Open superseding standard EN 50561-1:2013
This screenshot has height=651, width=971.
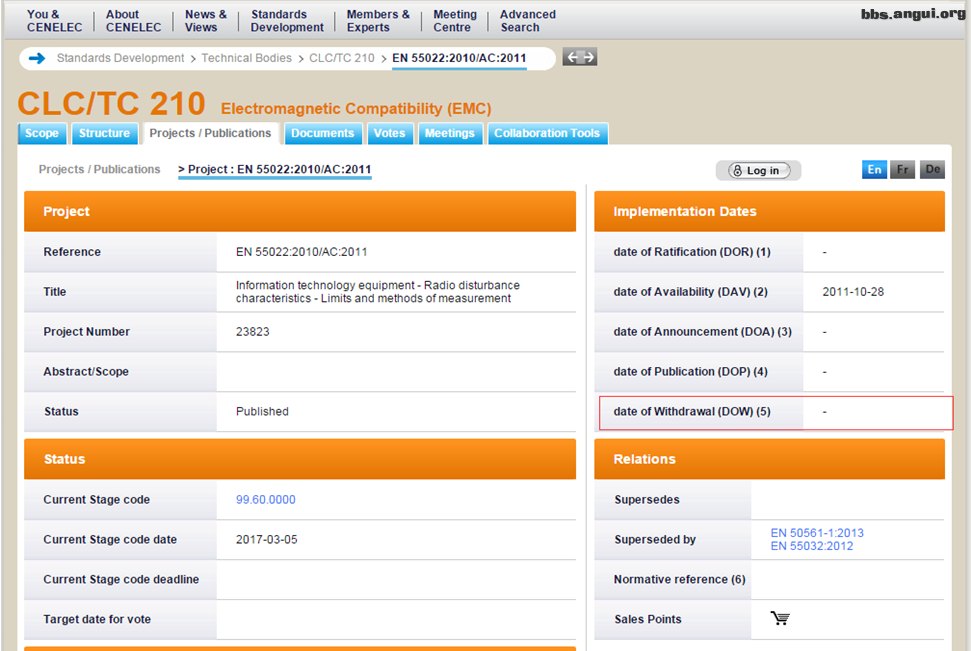click(x=816, y=533)
